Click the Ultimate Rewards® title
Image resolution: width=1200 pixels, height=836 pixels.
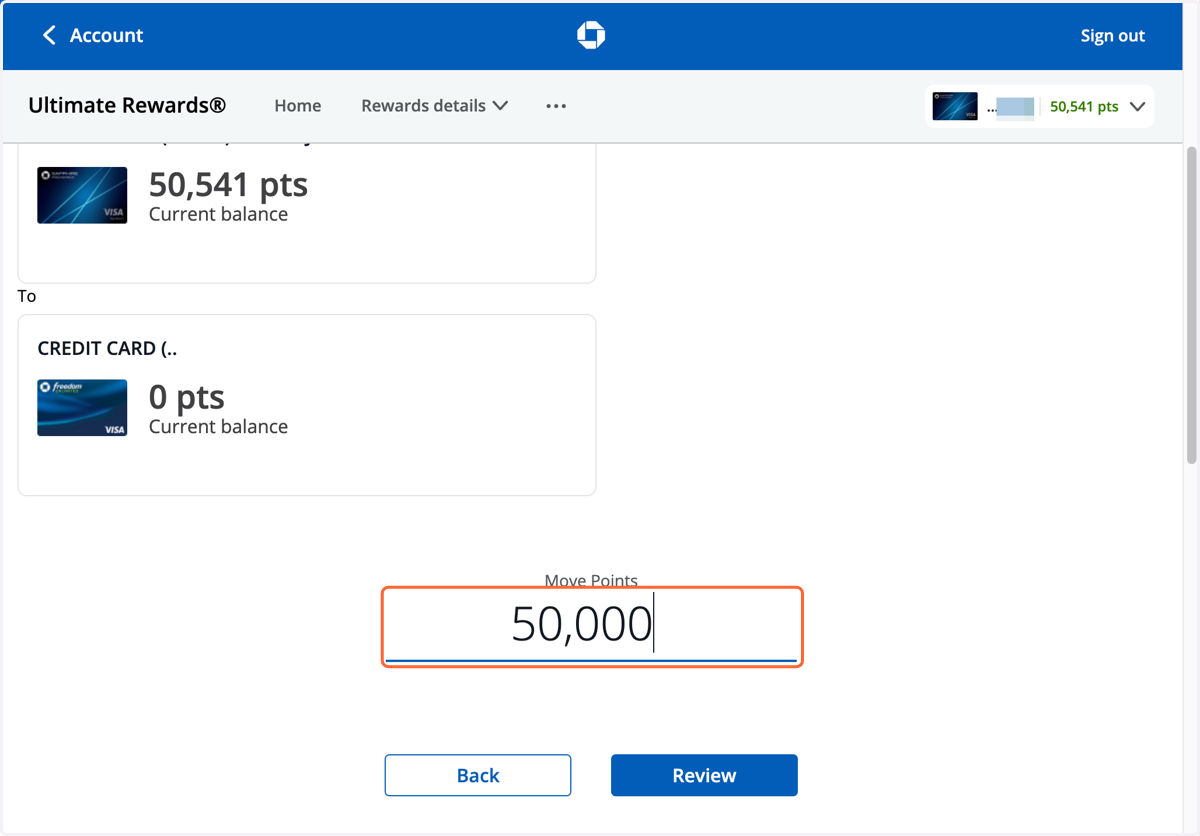point(127,105)
